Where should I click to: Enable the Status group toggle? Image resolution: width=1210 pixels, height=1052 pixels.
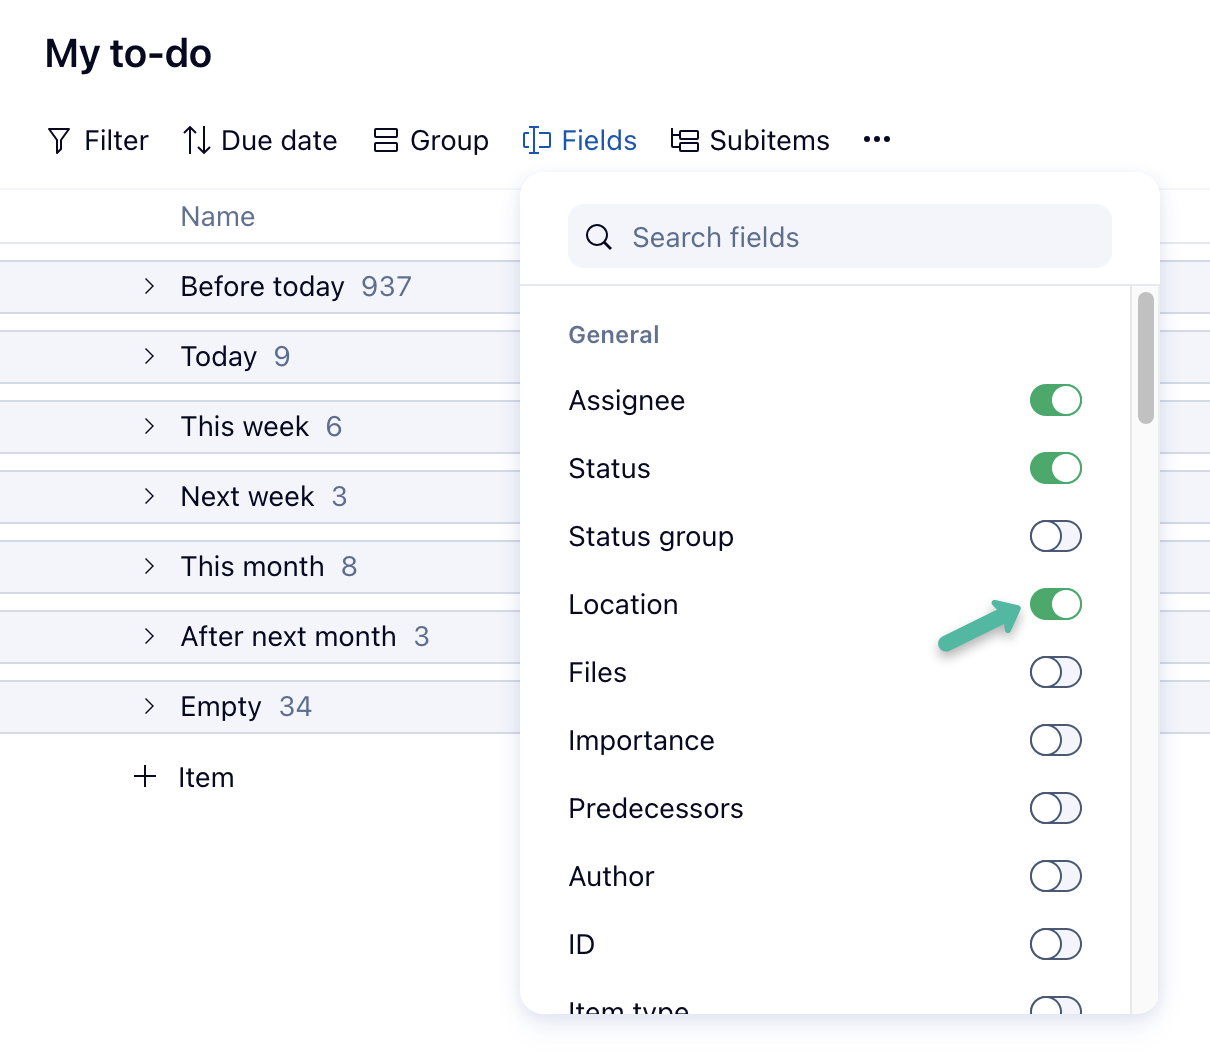coord(1056,536)
